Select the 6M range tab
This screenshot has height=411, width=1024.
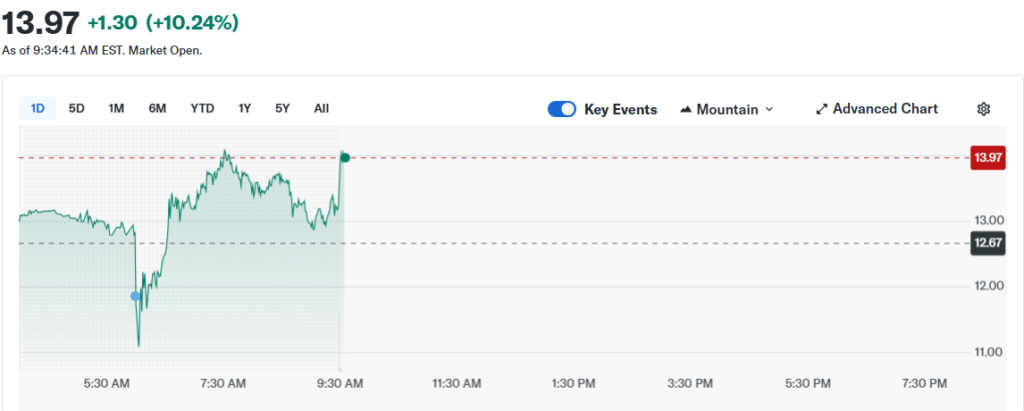(157, 108)
